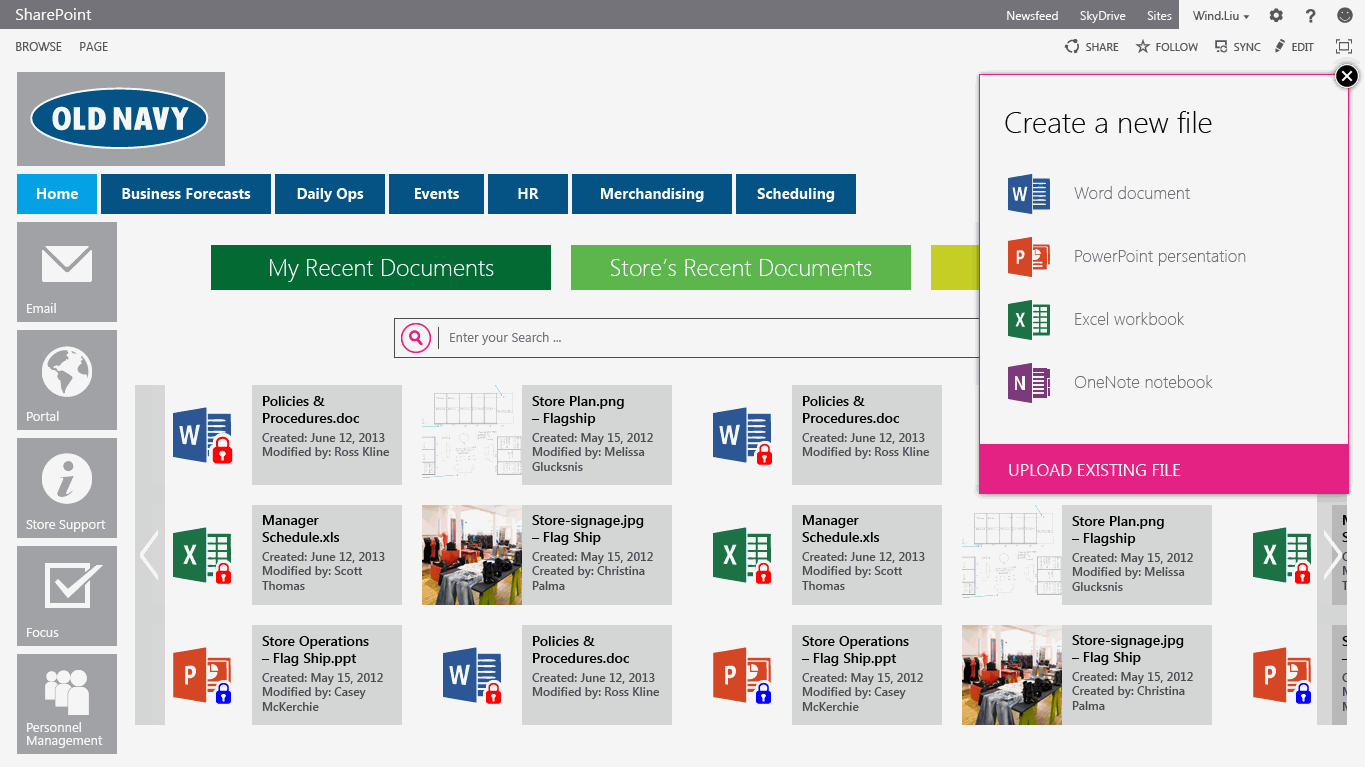Open the Store Support info tile
Screen dimensions: 1365x767
click(67, 488)
